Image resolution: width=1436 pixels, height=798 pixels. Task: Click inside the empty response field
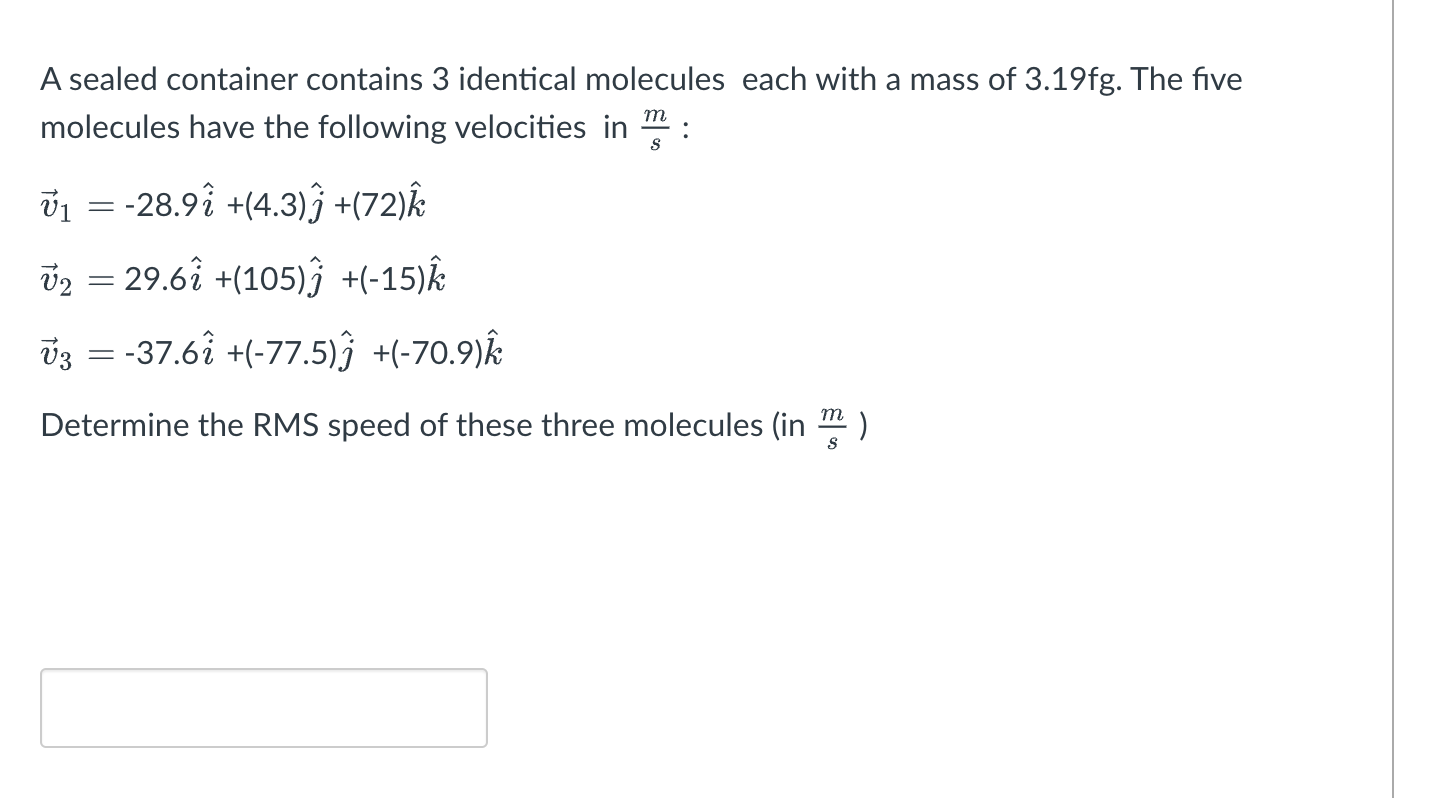(262, 707)
